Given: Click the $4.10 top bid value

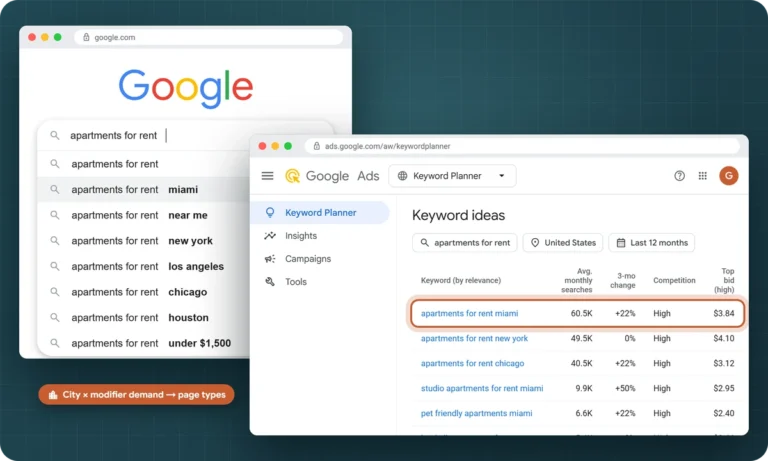Looking at the screenshot, I should point(724,339).
